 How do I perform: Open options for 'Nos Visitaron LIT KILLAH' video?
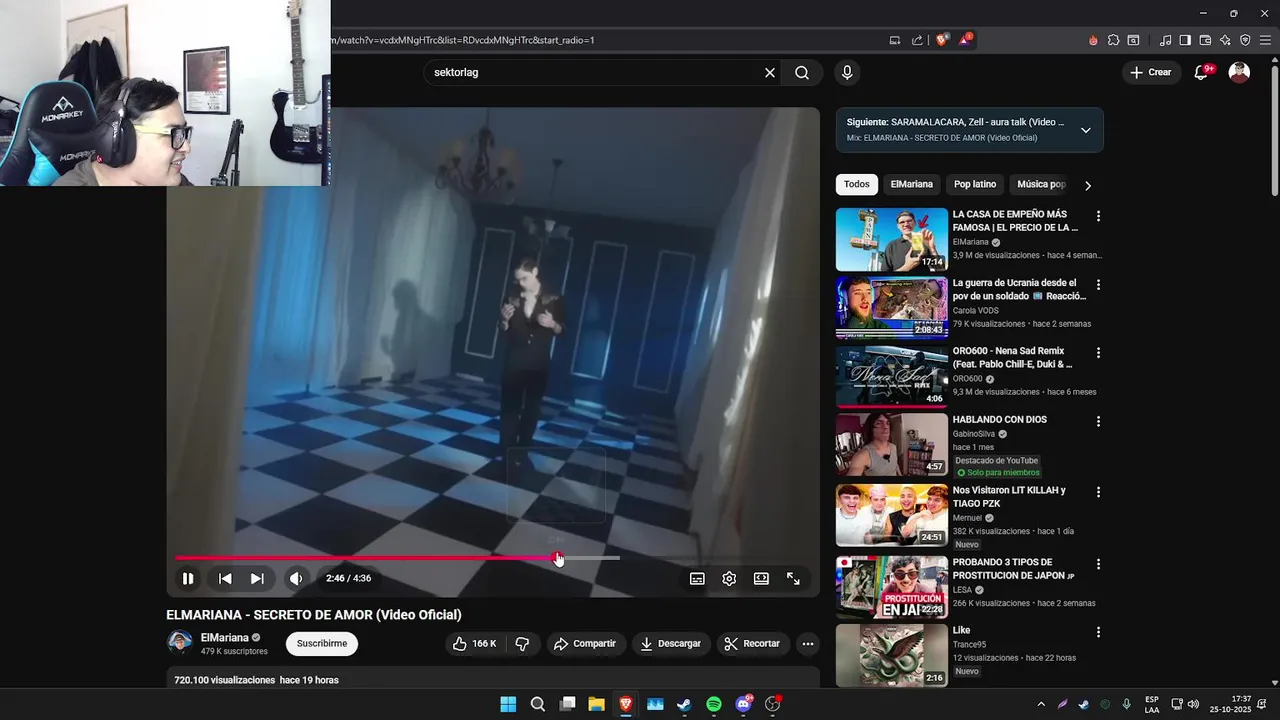pos(1098,492)
